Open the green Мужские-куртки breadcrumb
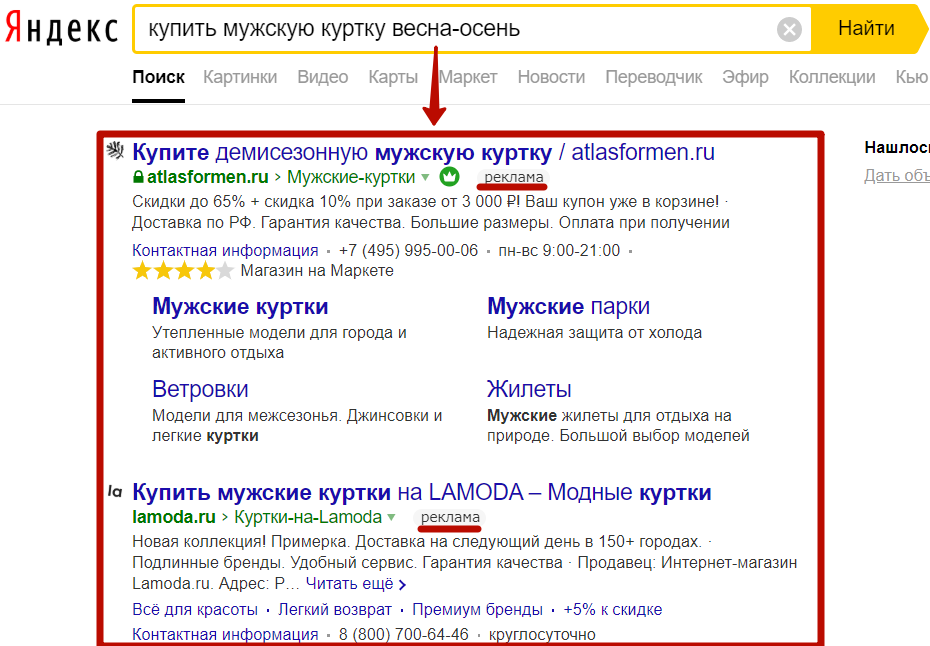 [351, 177]
